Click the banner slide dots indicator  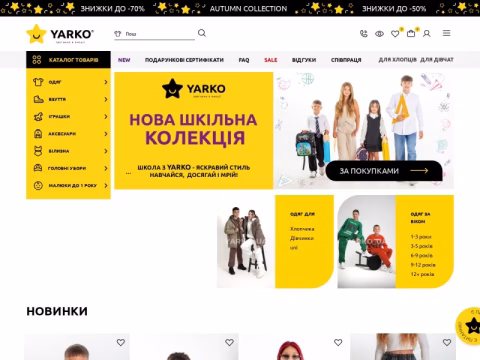(x=128, y=173)
